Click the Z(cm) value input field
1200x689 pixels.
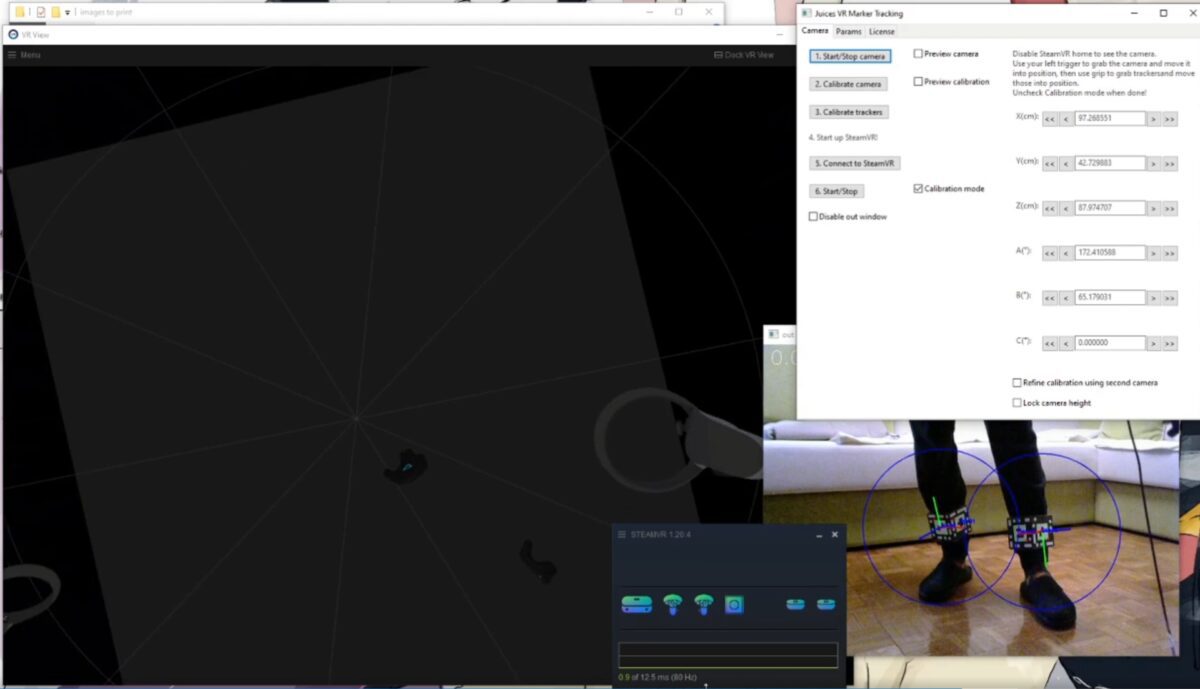pyautogui.click(x=1109, y=208)
